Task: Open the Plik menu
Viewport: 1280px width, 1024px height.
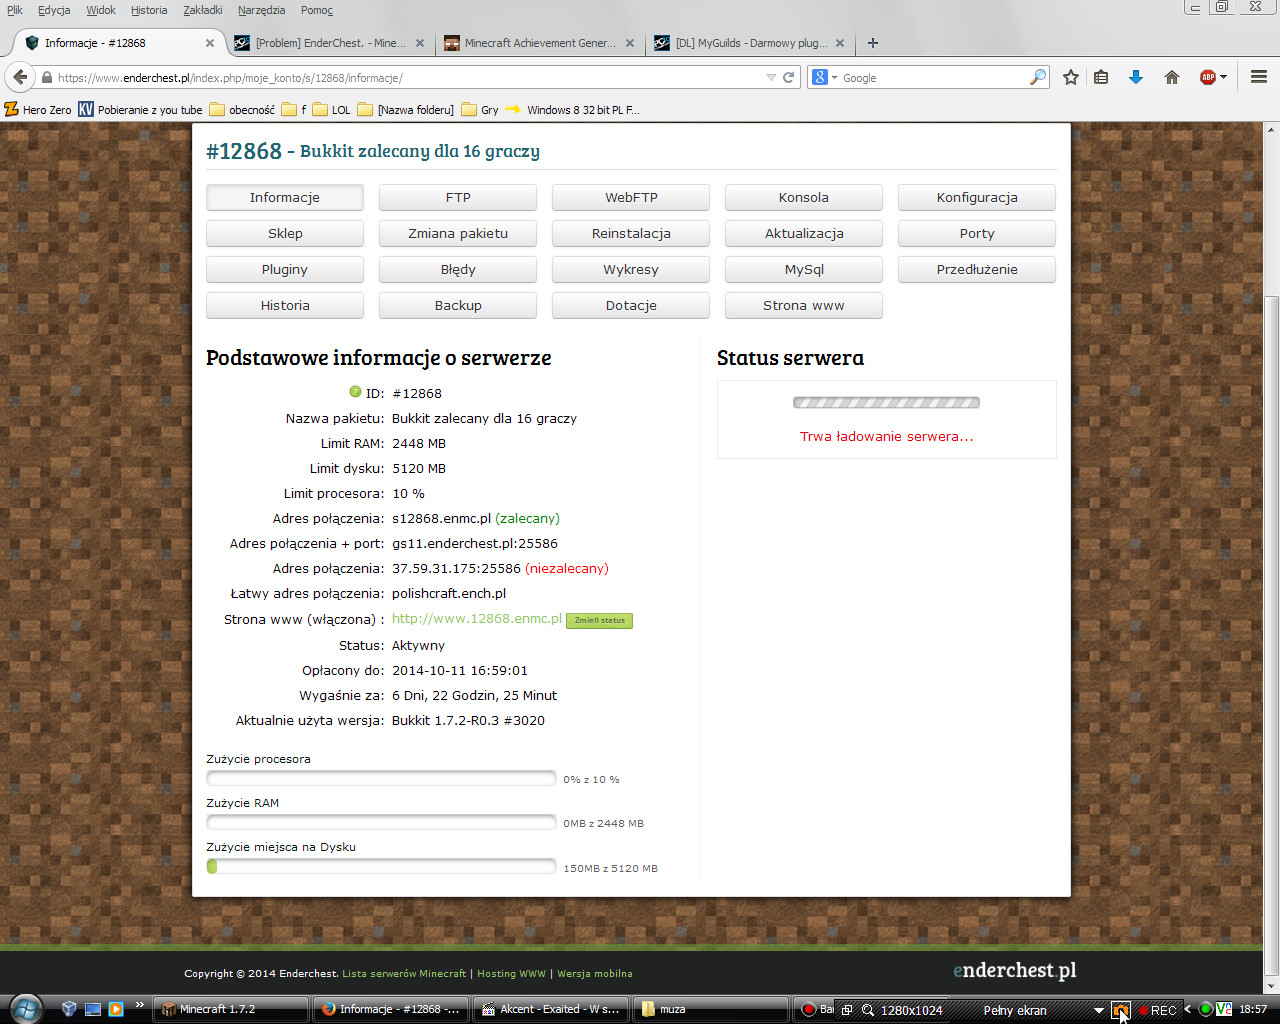Action: tap(15, 10)
